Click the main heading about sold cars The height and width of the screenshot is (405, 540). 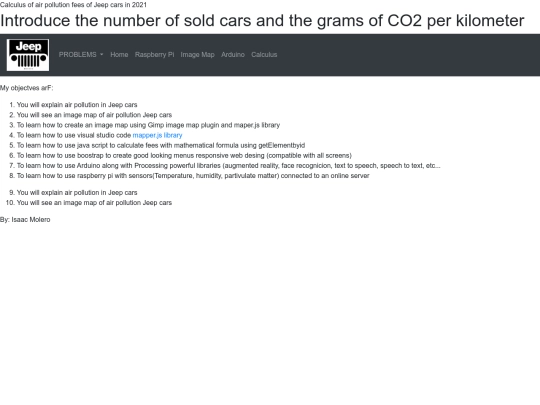tap(262, 21)
